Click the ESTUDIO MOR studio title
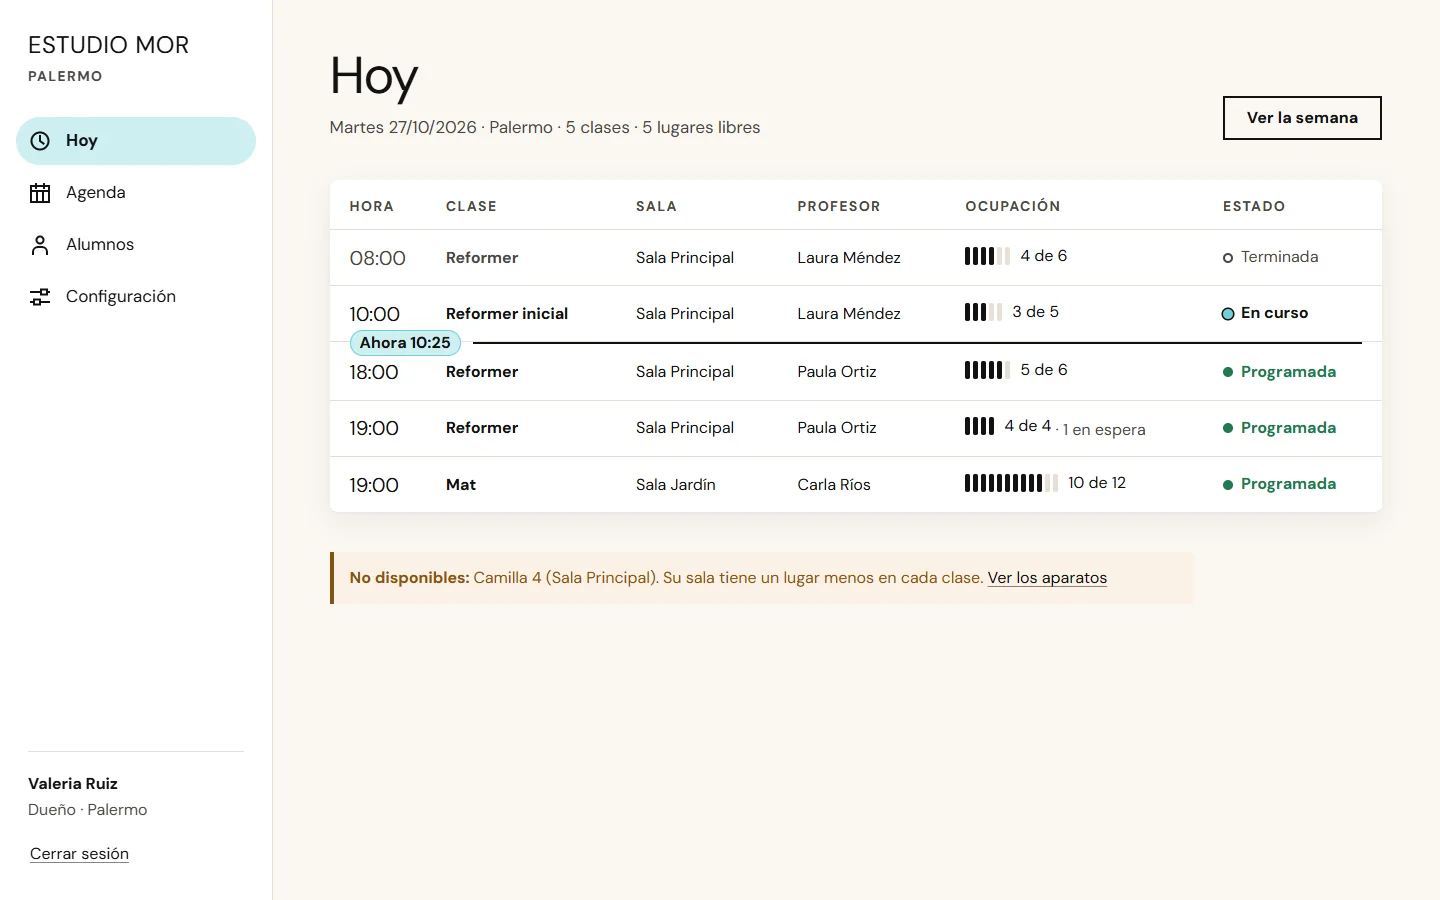This screenshot has height=900, width=1440. pos(109,45)
